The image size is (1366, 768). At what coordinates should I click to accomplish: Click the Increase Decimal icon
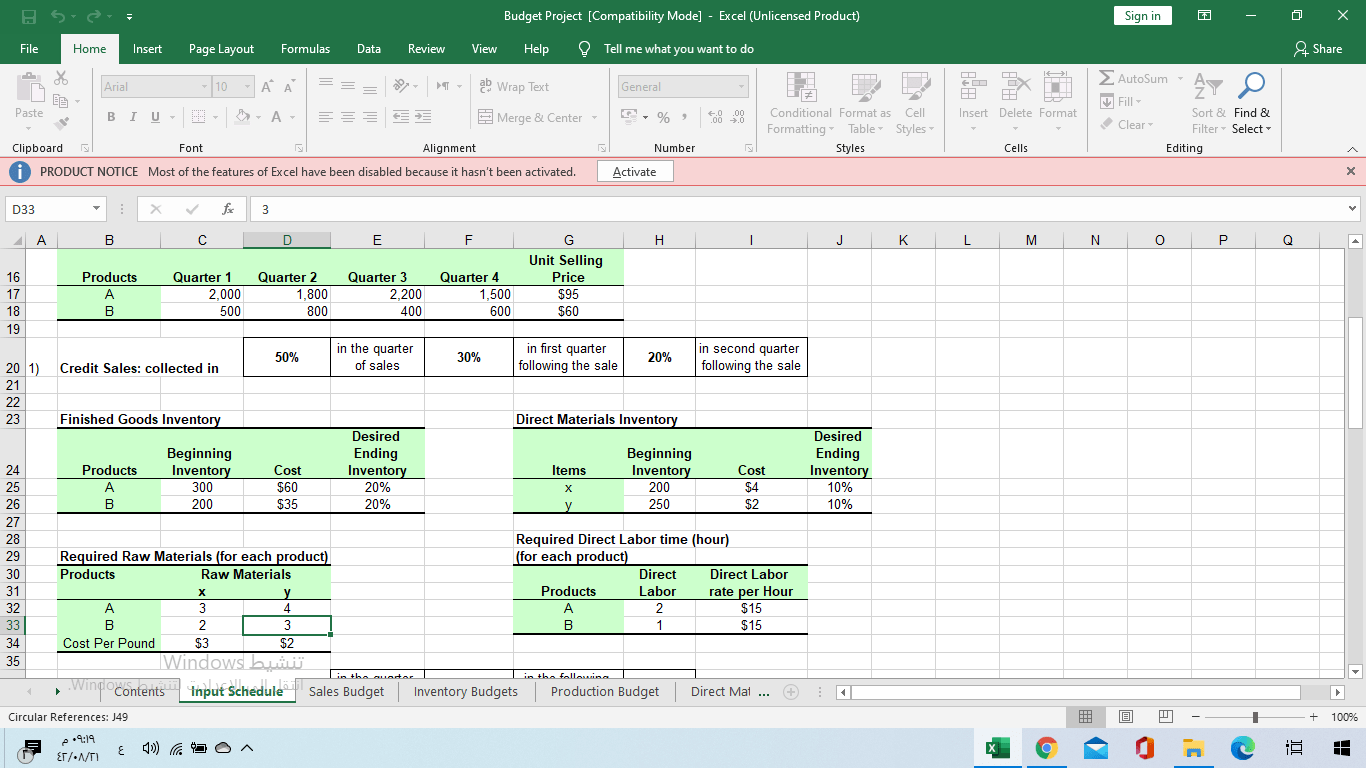[x=716, y=117]
